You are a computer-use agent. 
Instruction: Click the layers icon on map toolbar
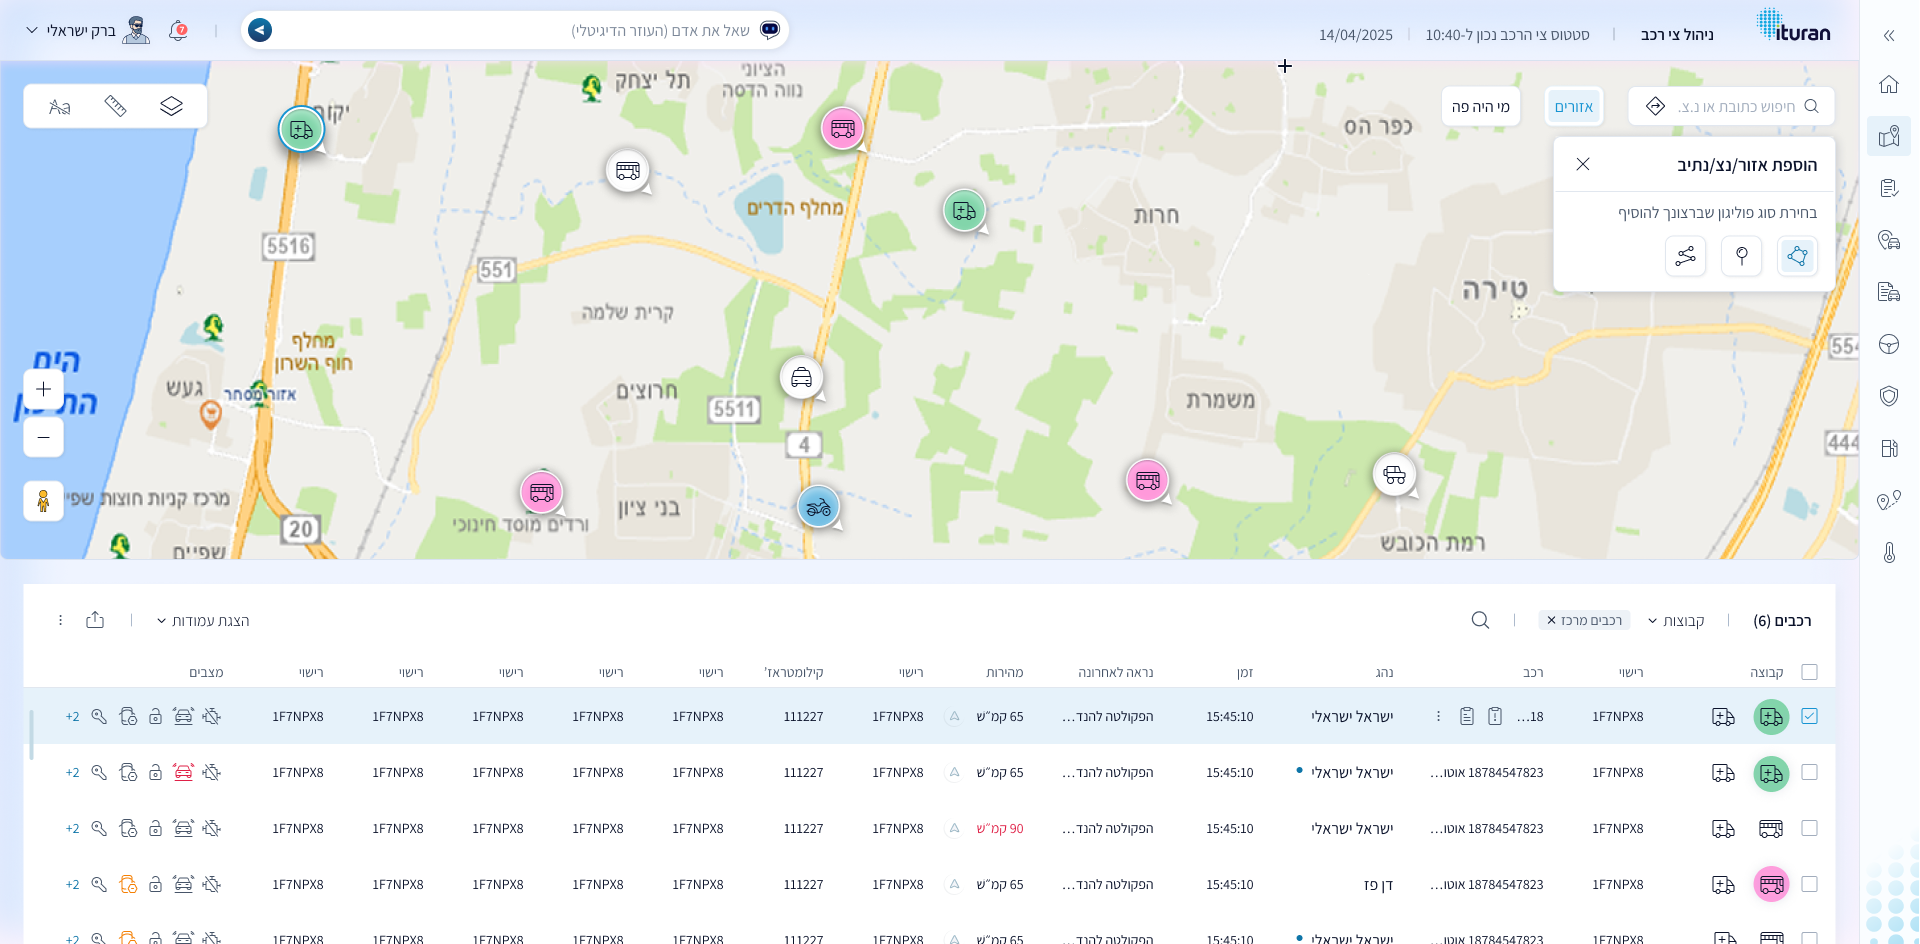(x=171, y=106)
